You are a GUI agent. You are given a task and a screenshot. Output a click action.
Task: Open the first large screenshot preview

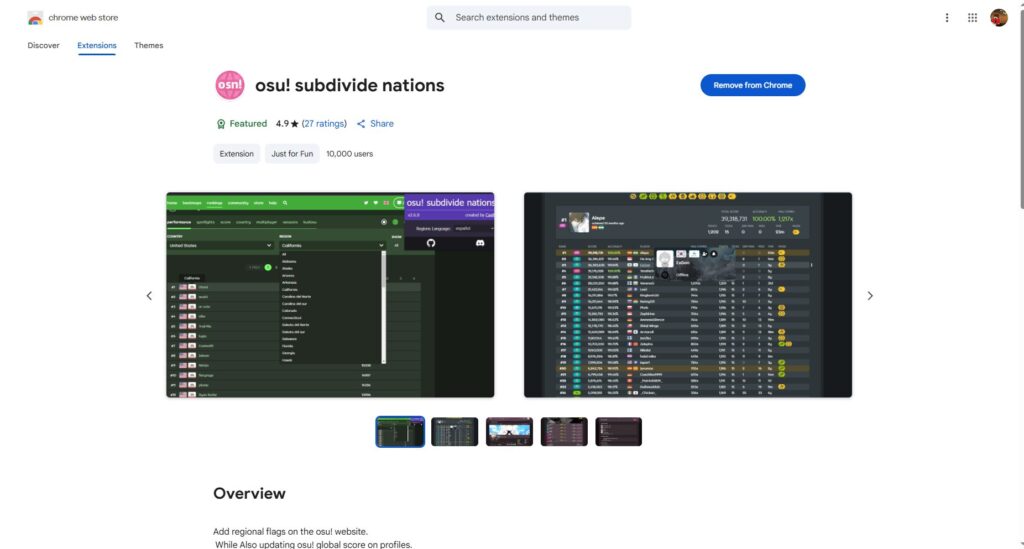[x=330, y=294]
